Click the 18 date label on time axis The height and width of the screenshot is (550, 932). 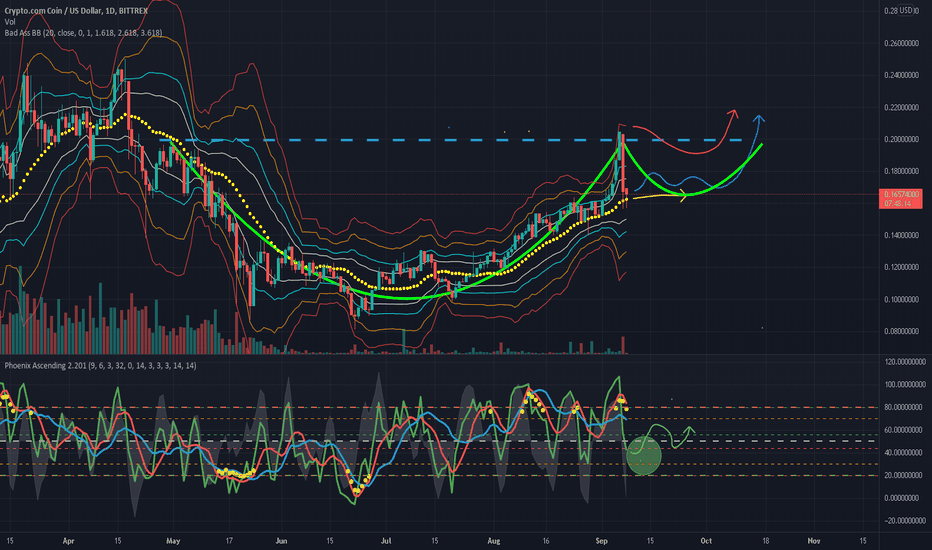(x=766, y=541)
